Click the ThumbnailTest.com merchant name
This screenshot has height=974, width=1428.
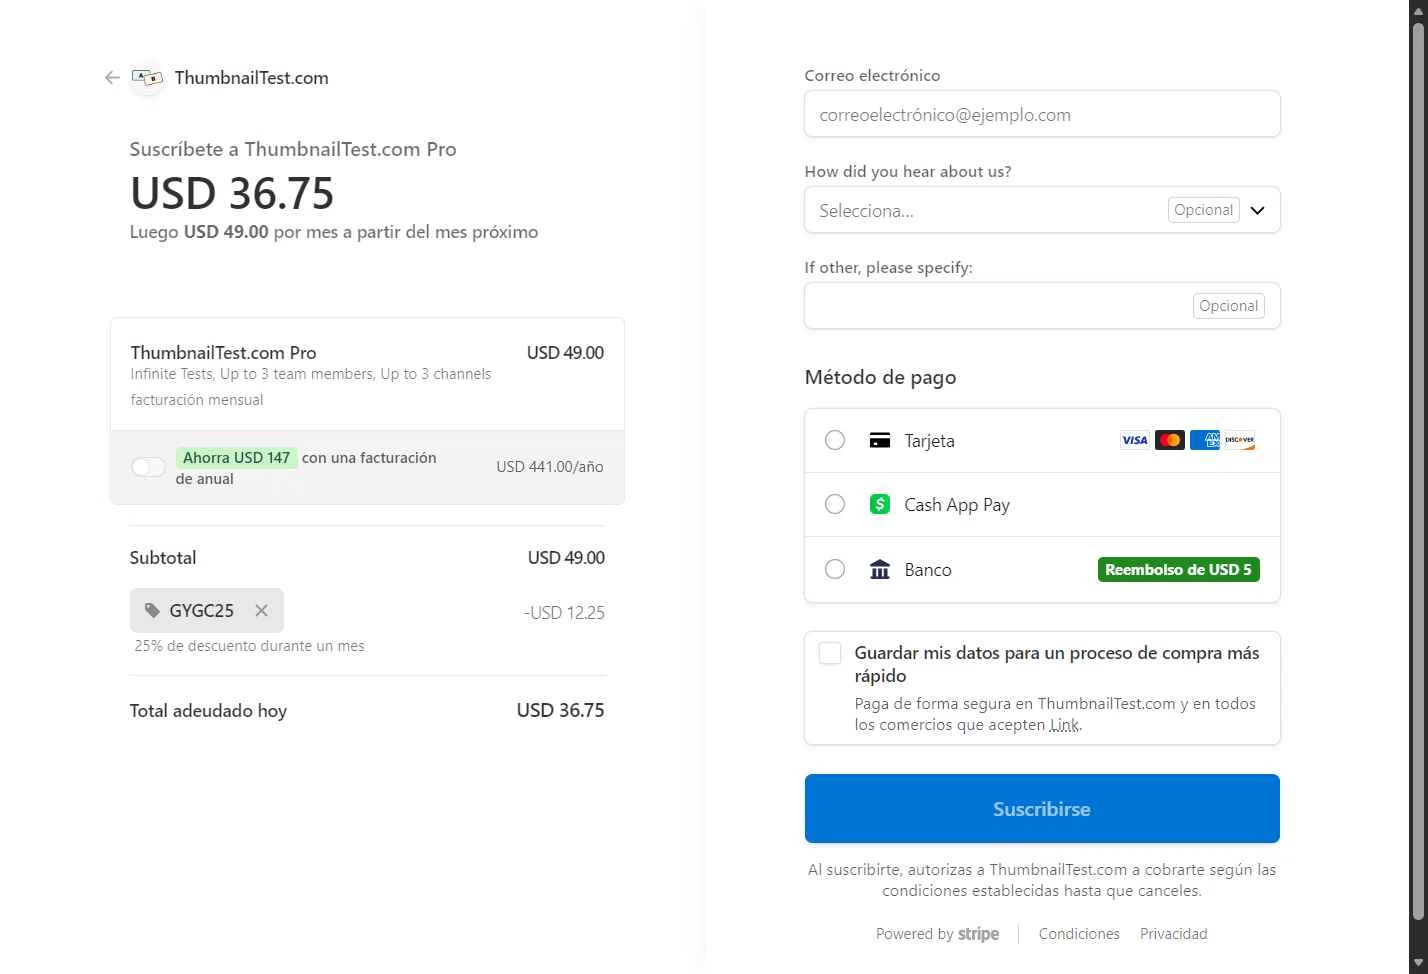pos(252,78)
